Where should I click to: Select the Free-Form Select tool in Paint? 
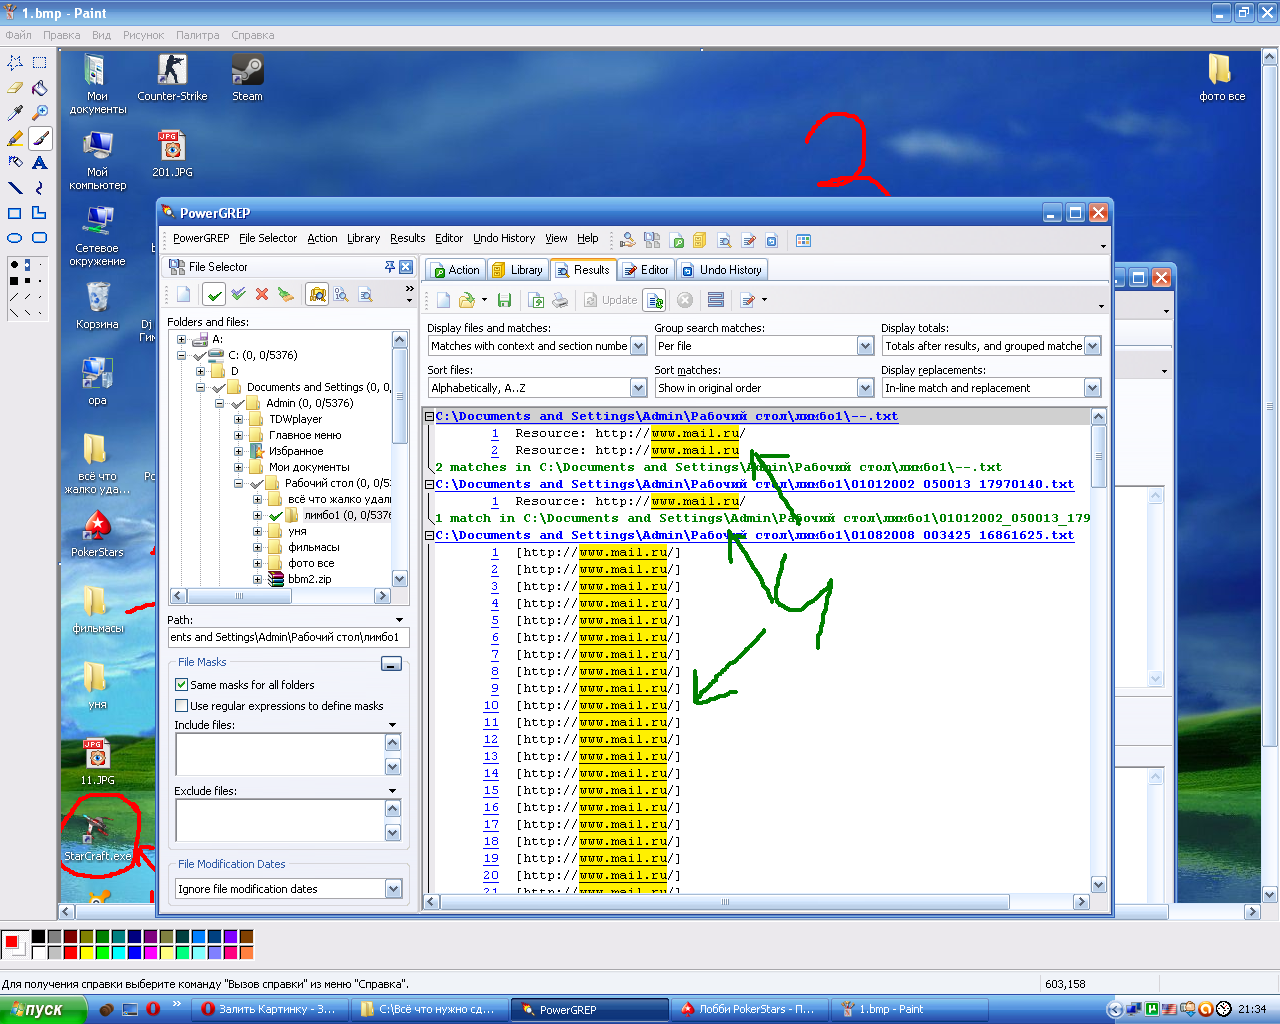(x=15, y=62)
